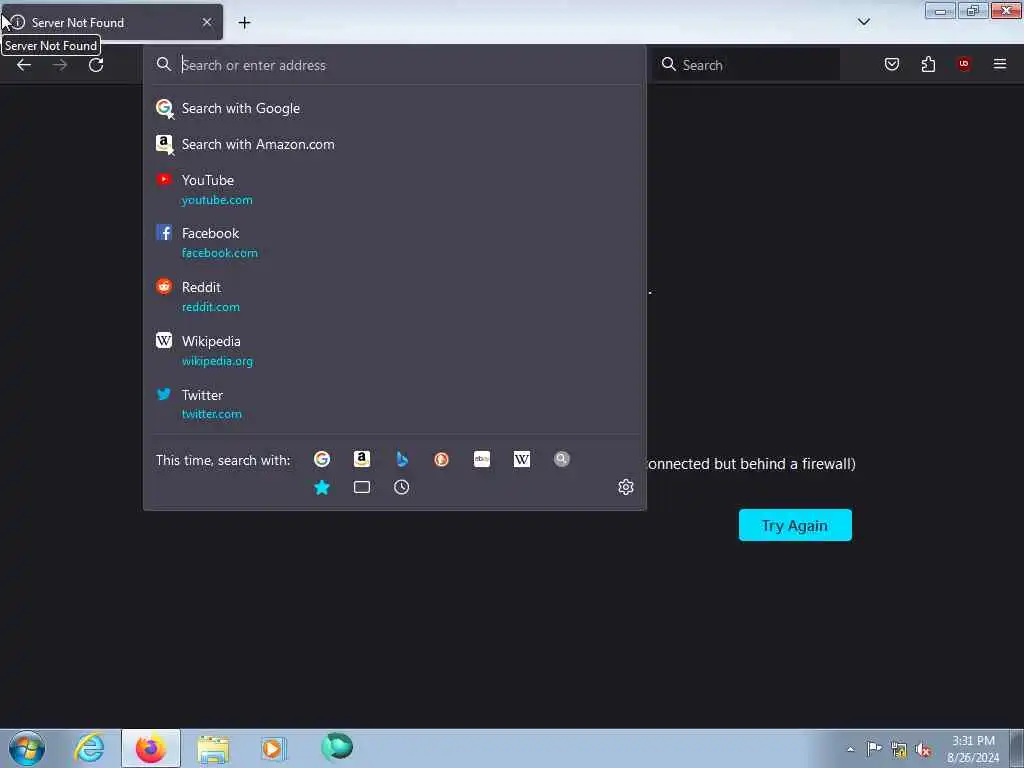This screenshot has width=1024, height=768.
Task: Search this time with Amazon icon
Action: click(362, 459)
